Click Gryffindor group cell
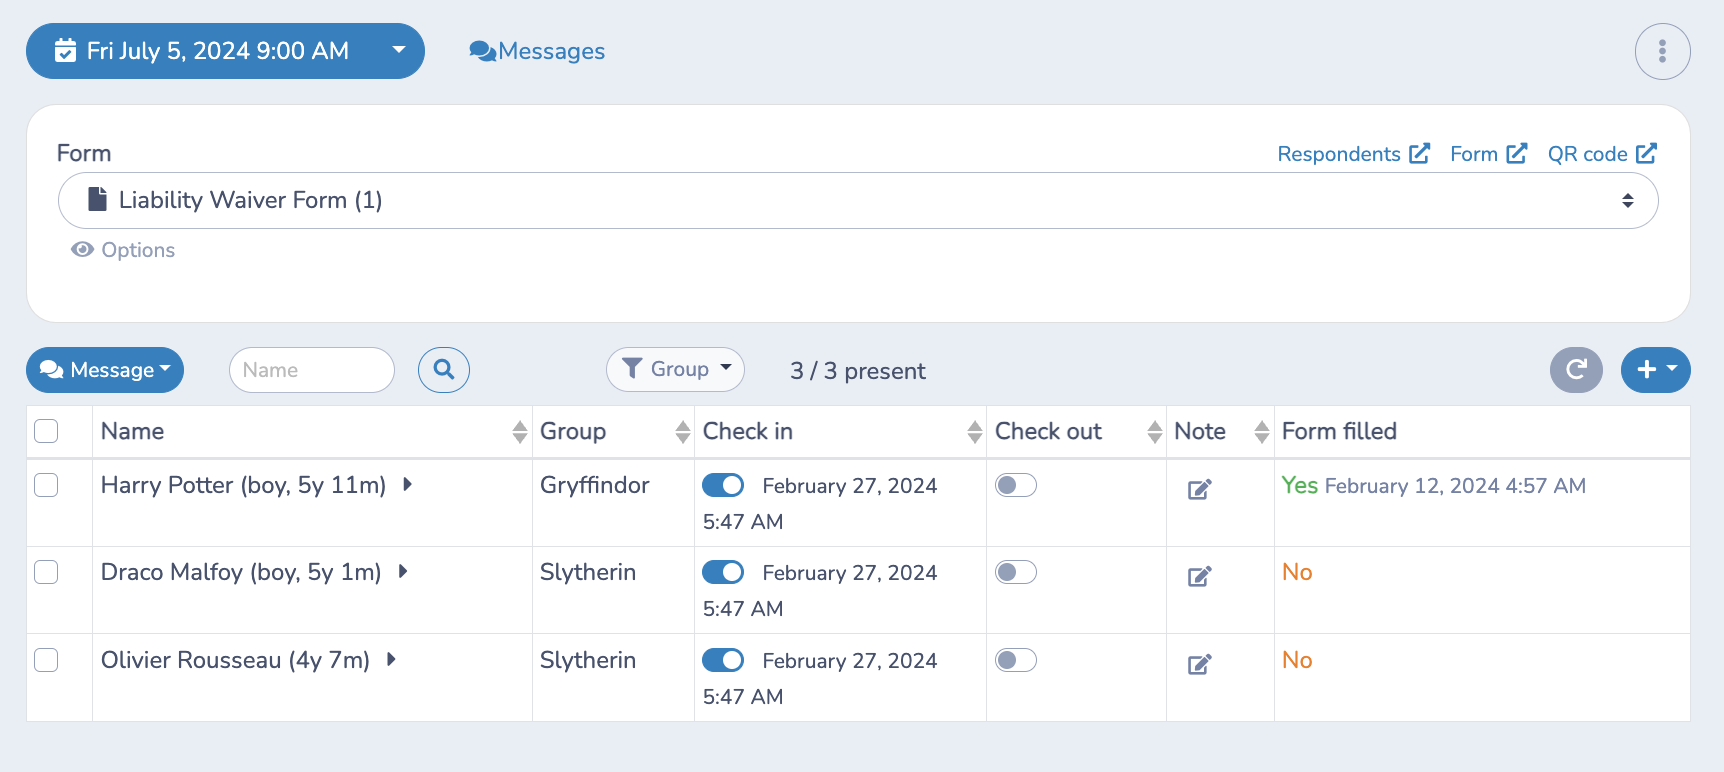Viewport: 1724px width, 772px height. tap(595, 485)
